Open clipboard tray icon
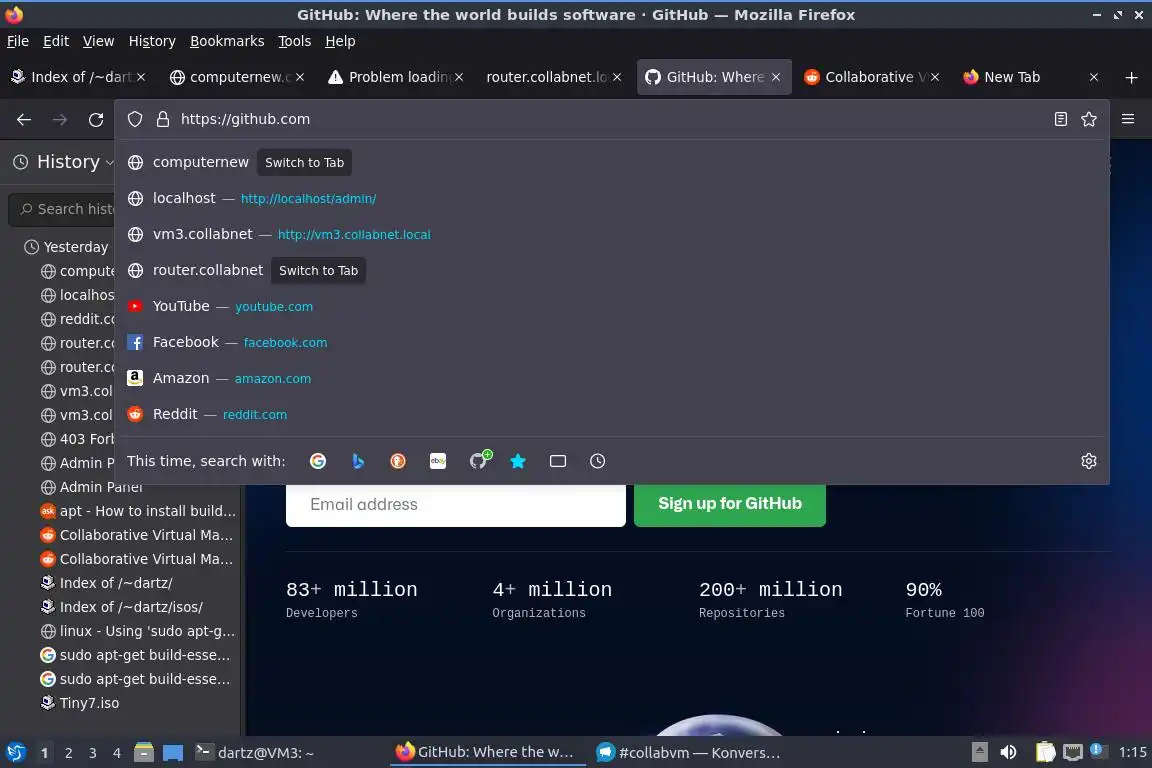 pos(1045,753)
